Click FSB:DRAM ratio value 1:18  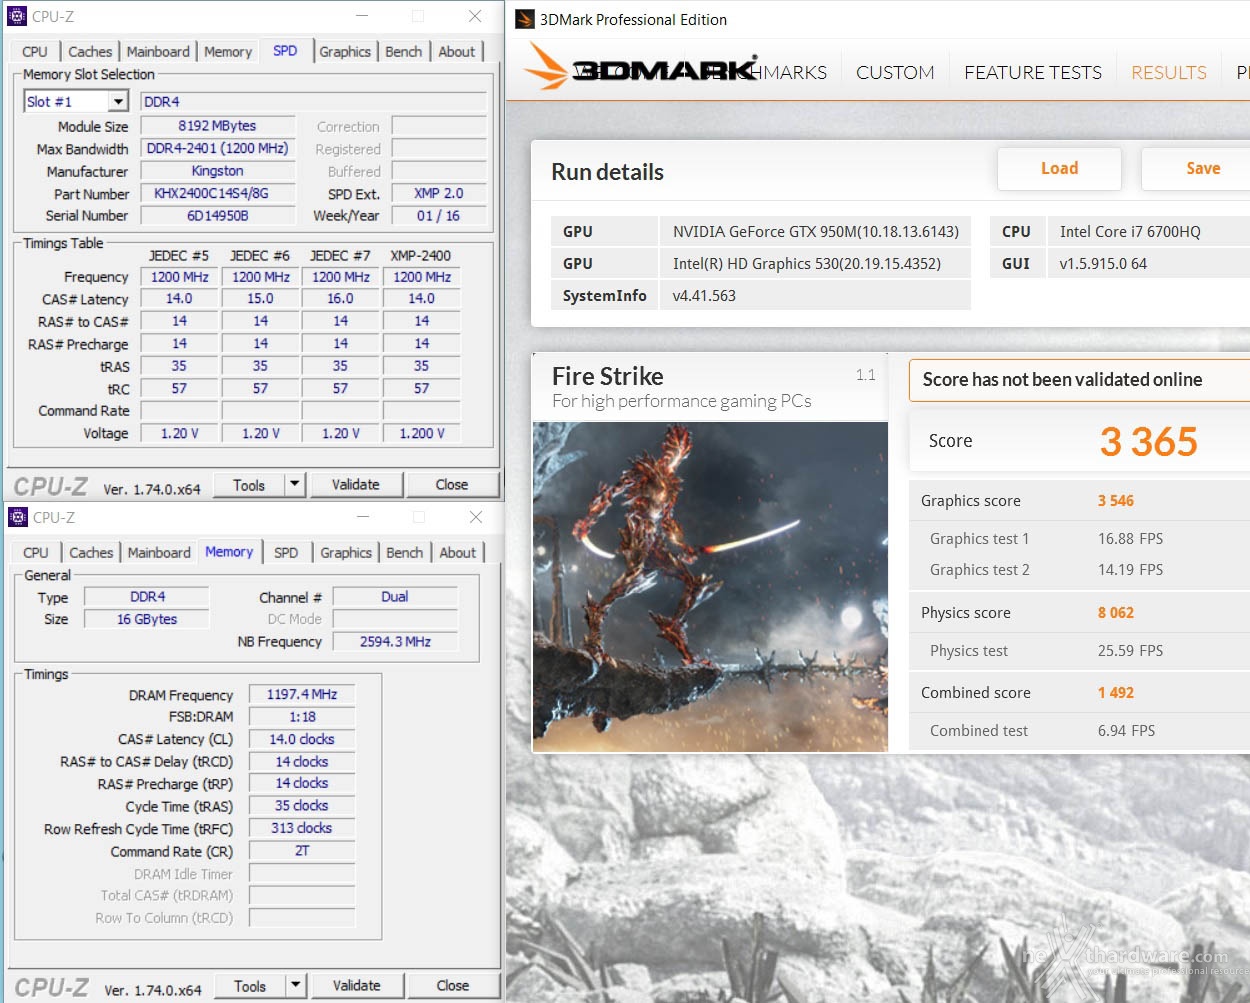[x=302, y=717]
